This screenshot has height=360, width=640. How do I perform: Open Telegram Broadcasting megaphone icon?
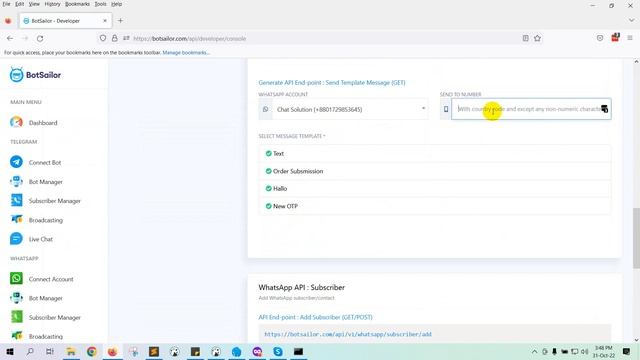click(16, 220)
